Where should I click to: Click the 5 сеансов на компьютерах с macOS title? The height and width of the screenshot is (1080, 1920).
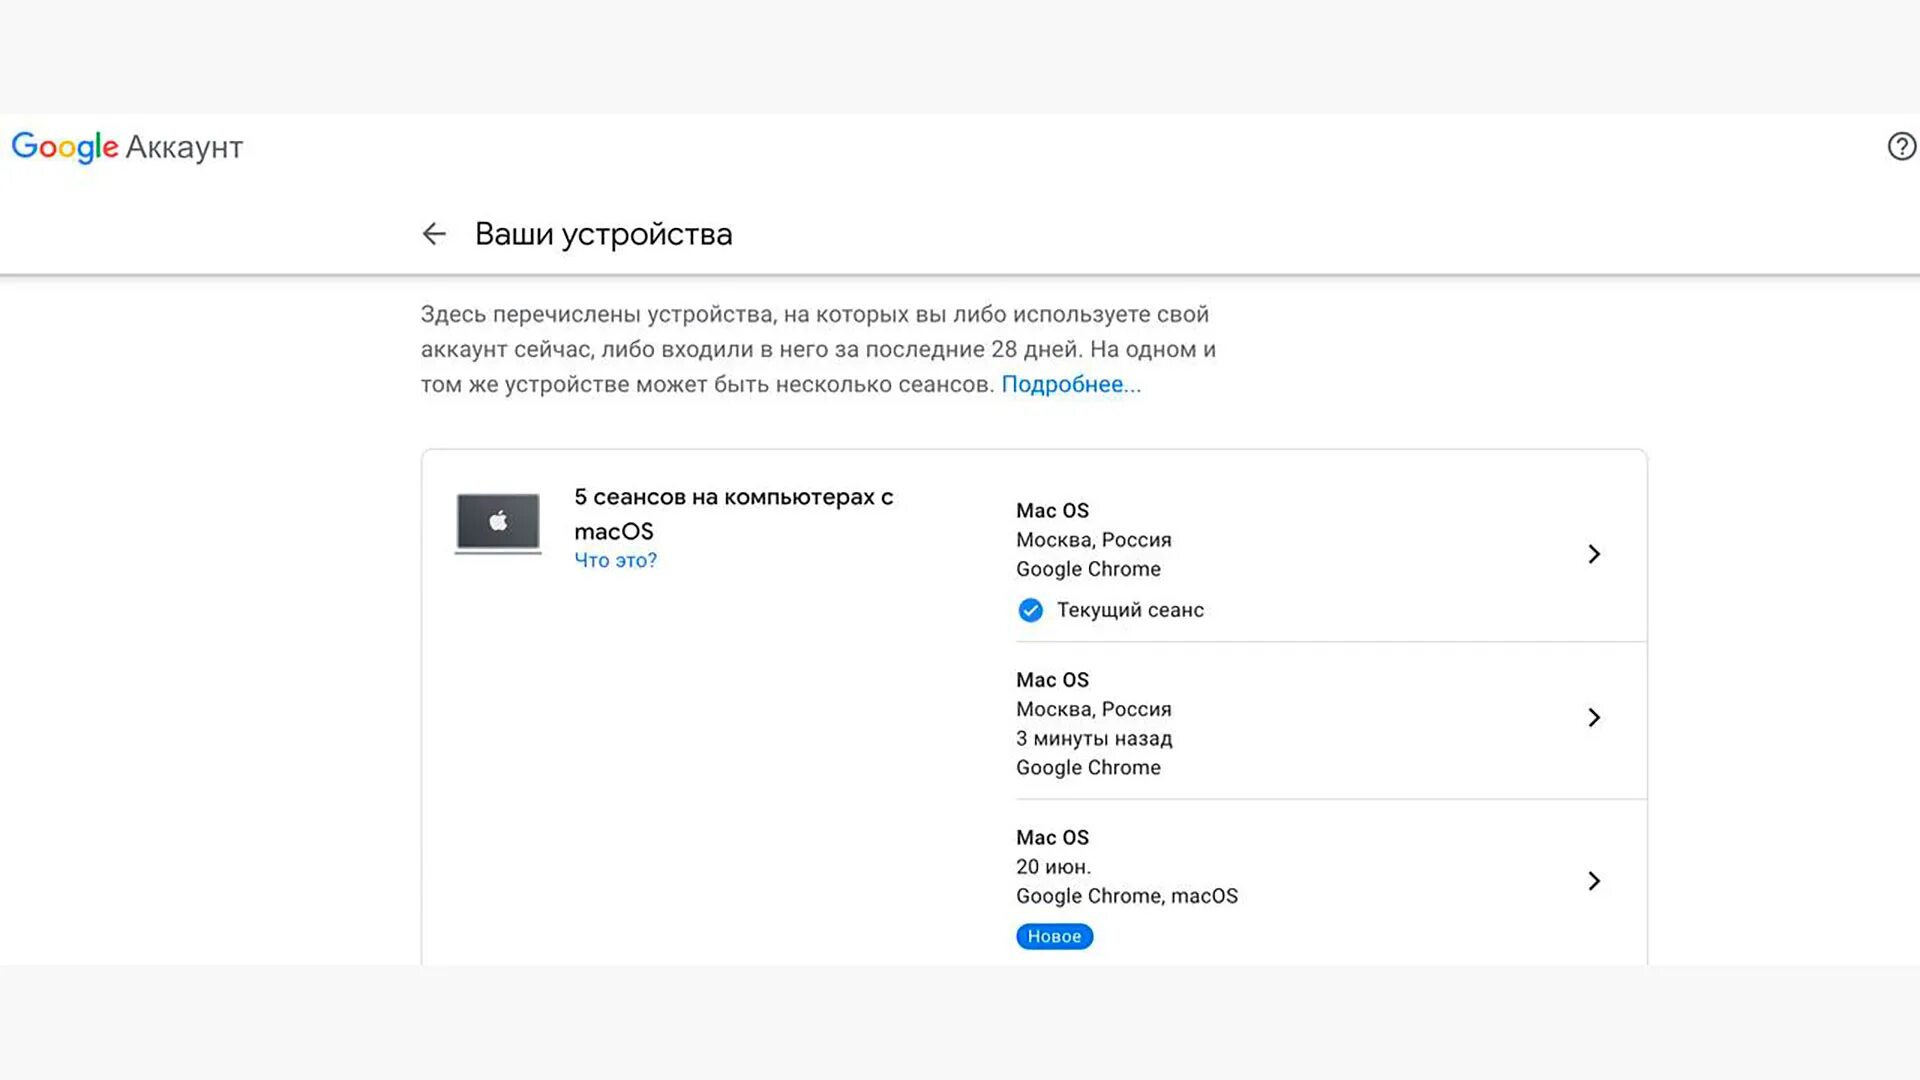tap(734, 514)
